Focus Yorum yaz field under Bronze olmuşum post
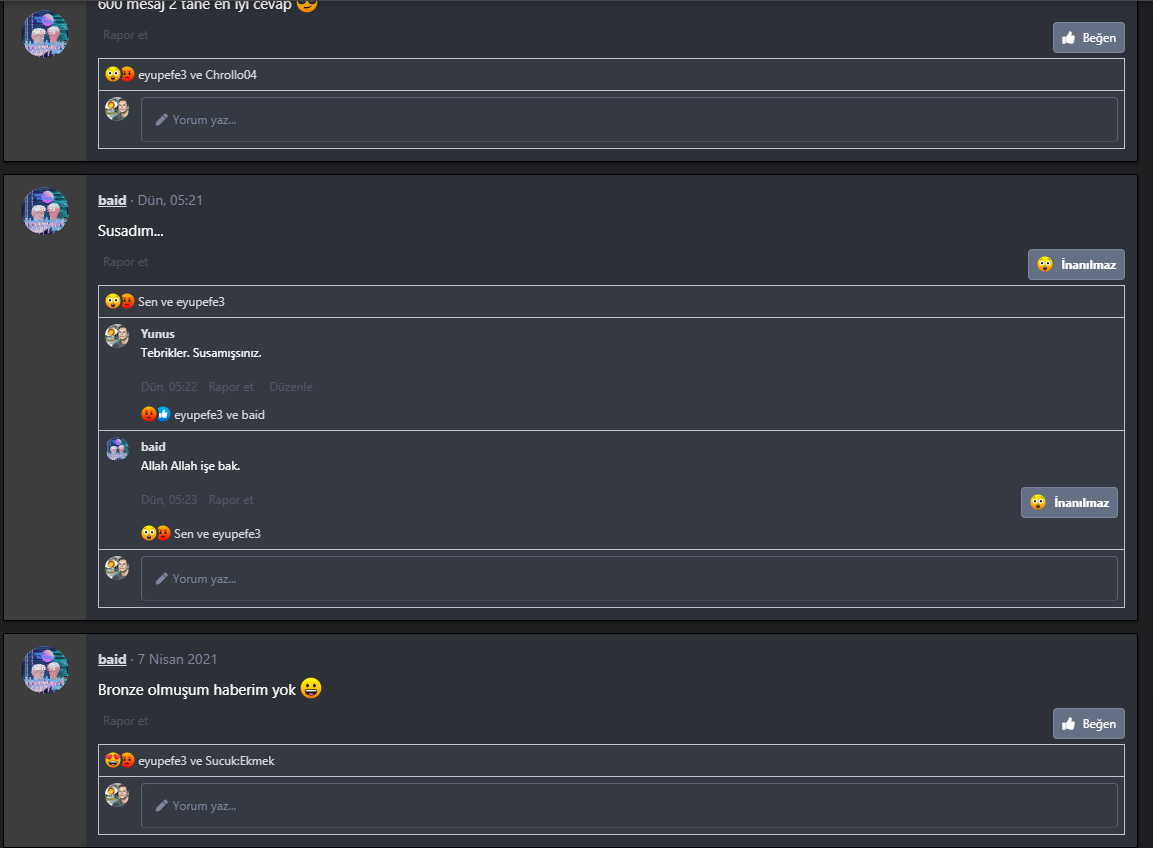Image resolution: width=1153 pixels, height=848 pixels. tap(629, 805)
